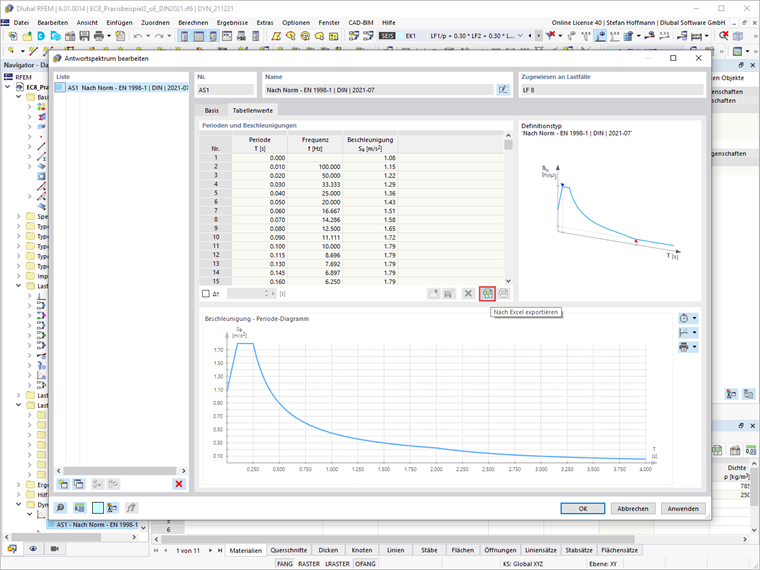The width and height of the screenshot is (760, 570).
Task: Go to the next load case with the right arrow
Action: tap(538, 36)
